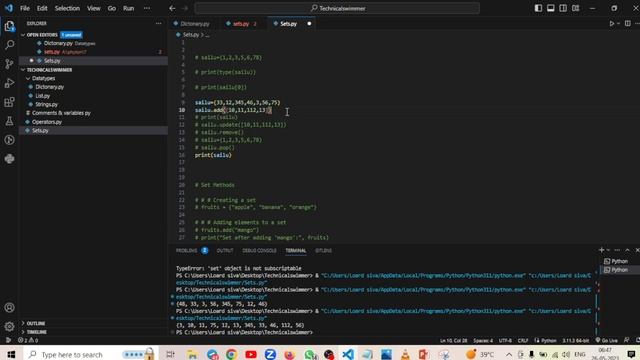Viewport: 640px width, 360px height.
Task: Maximize the panel with the up chevron
Action: click(x=627, y=250)
